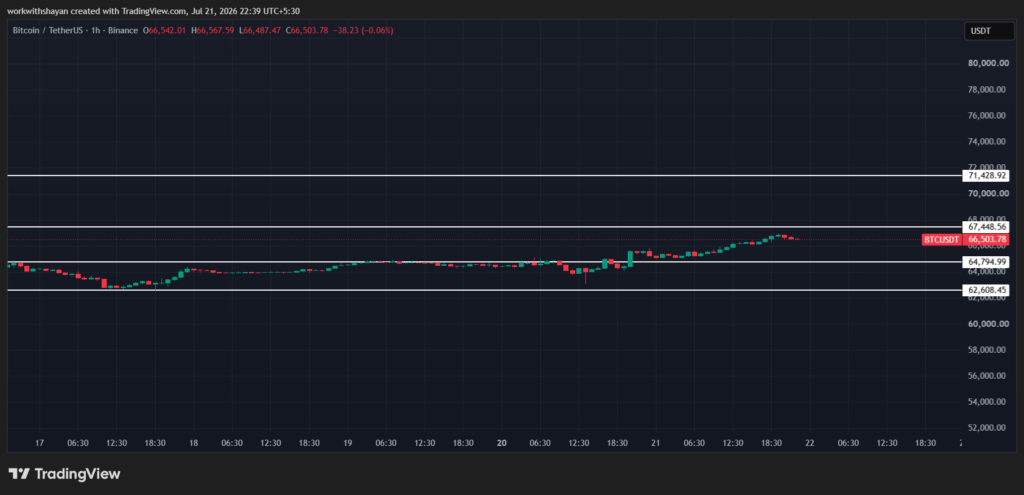The width and height of the screenshot is (1024, 495).
Task: Click the date 21 on time axis
Action: click(656, 443)
